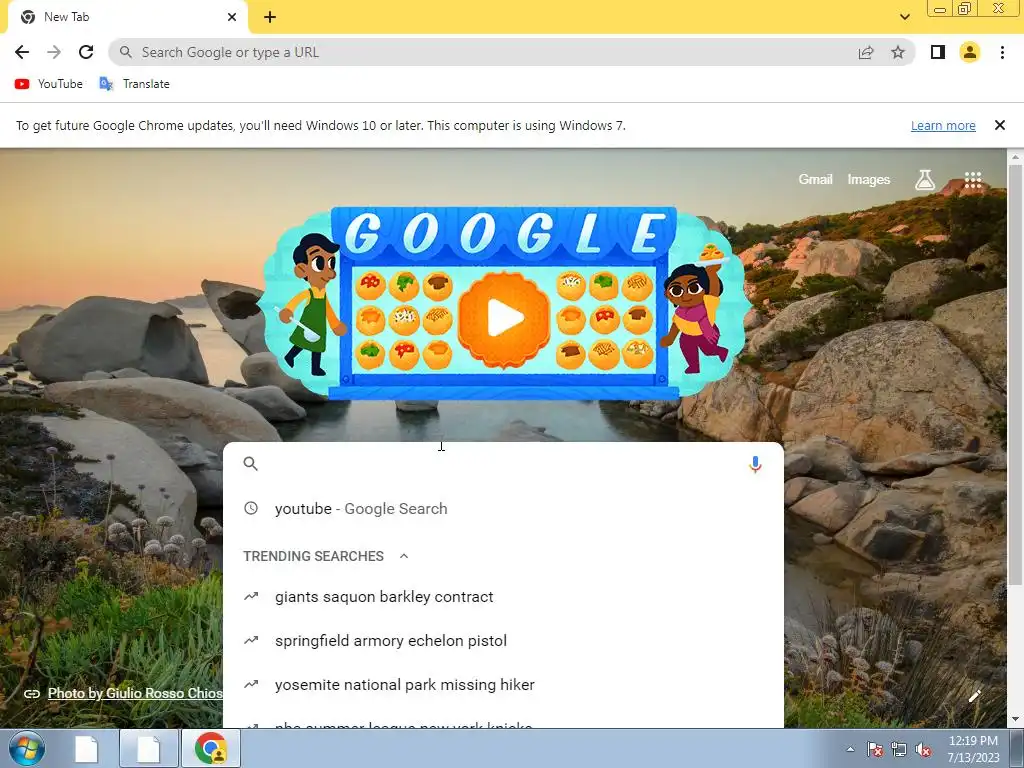The width and height of the screenshot is (1024, 768).
Task: Open Chrome three-dot menu
Action: pos(1002,52)
